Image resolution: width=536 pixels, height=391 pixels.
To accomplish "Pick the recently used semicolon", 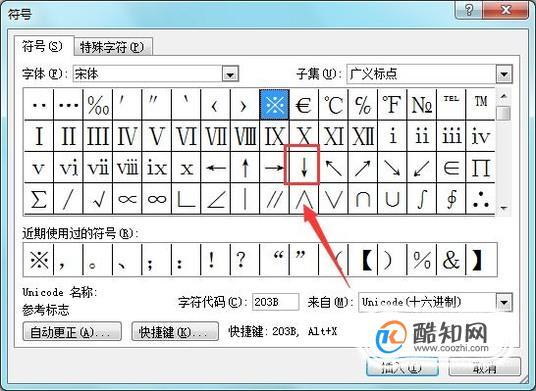I will point(157,260).
